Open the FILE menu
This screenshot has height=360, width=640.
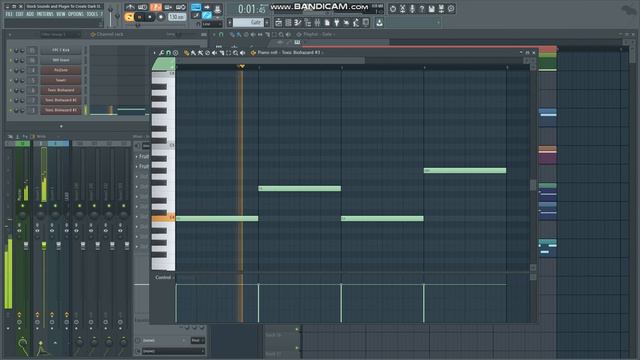(x=9, y=14)
